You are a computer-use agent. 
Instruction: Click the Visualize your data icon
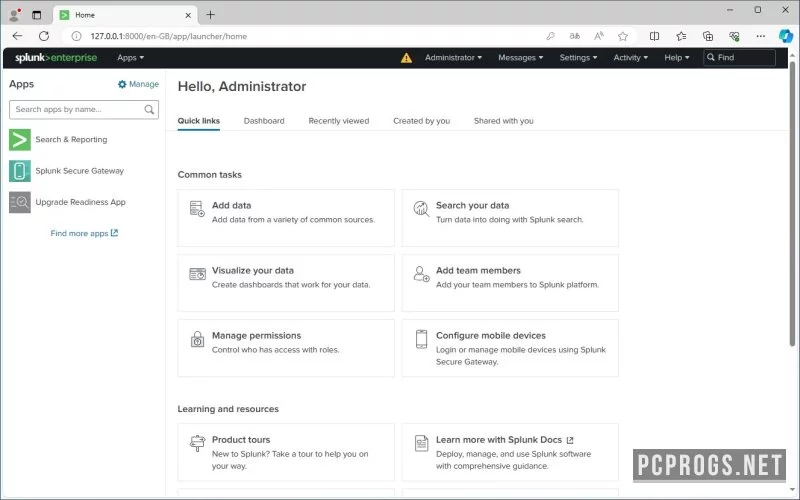click(x=197, y=273)
